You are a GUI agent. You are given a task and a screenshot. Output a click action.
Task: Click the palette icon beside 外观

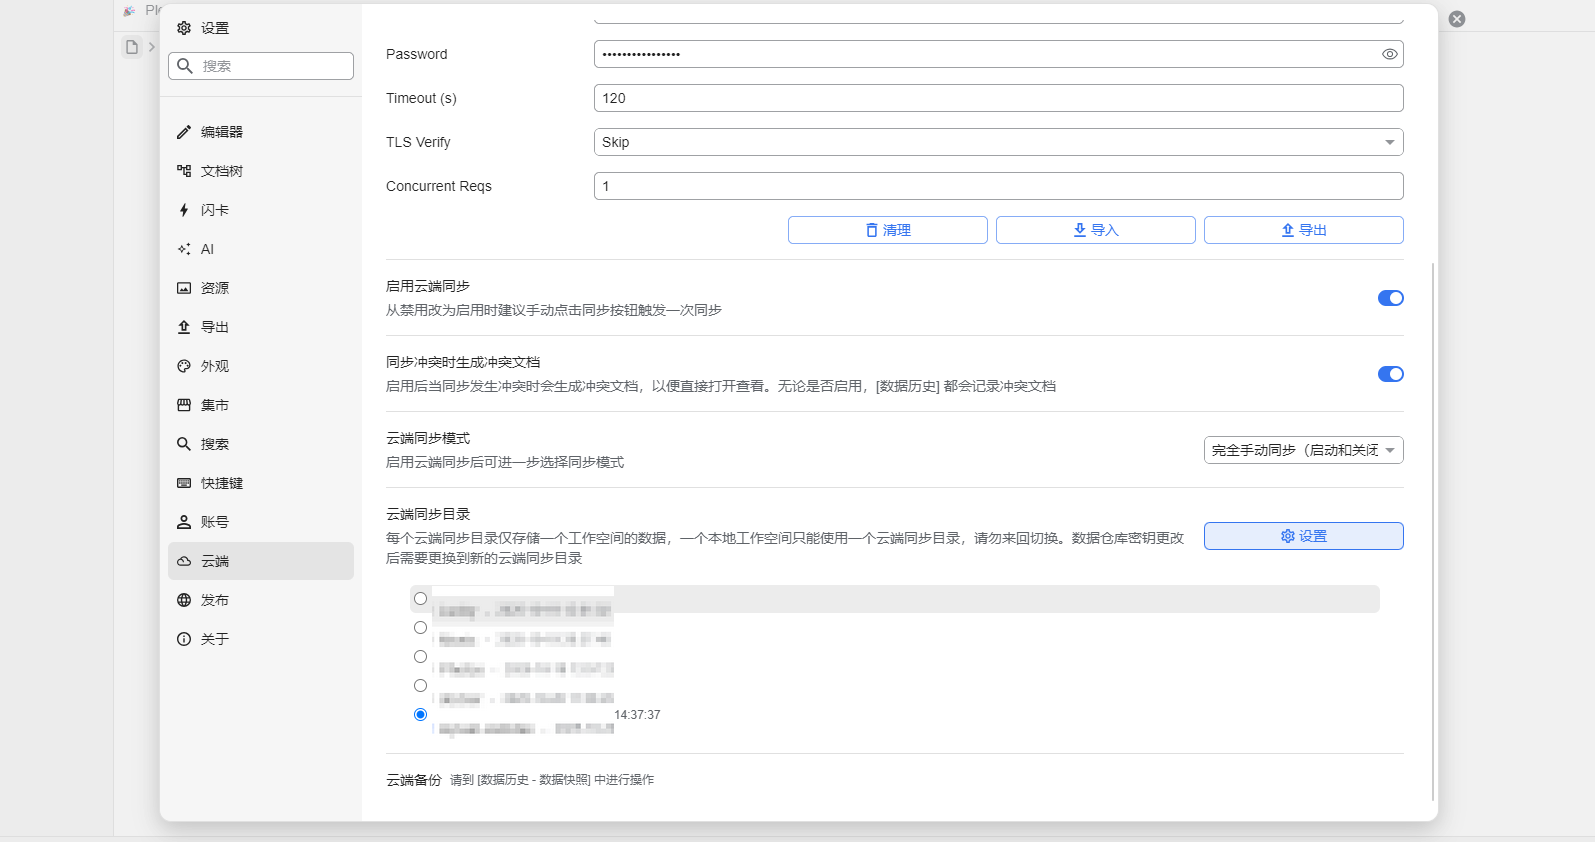(x=184, y=366)
